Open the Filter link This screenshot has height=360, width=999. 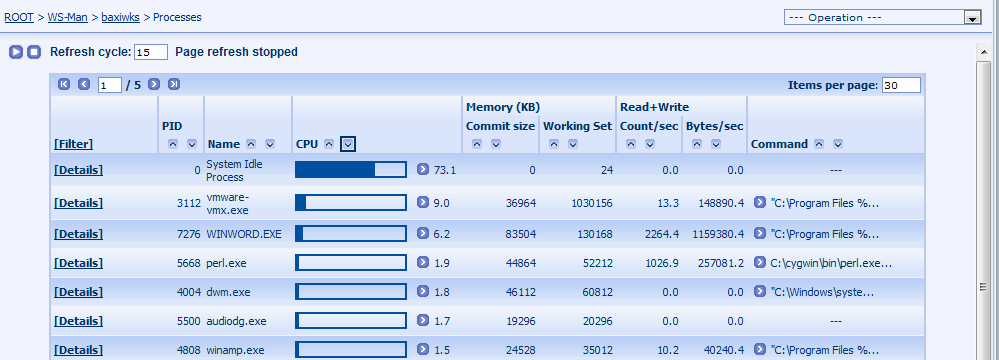[x=73, y=144]
